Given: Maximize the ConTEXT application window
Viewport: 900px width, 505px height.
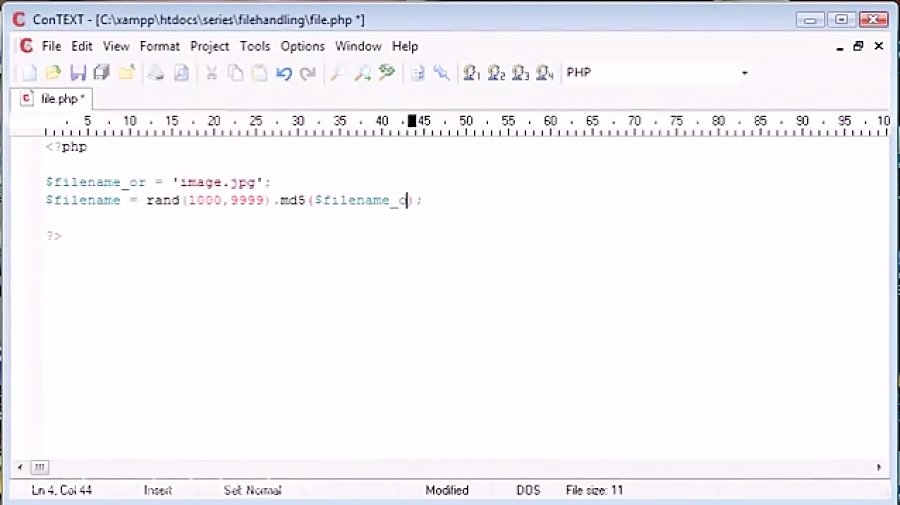Looking at the screenshot, I should tap(841, 20).
